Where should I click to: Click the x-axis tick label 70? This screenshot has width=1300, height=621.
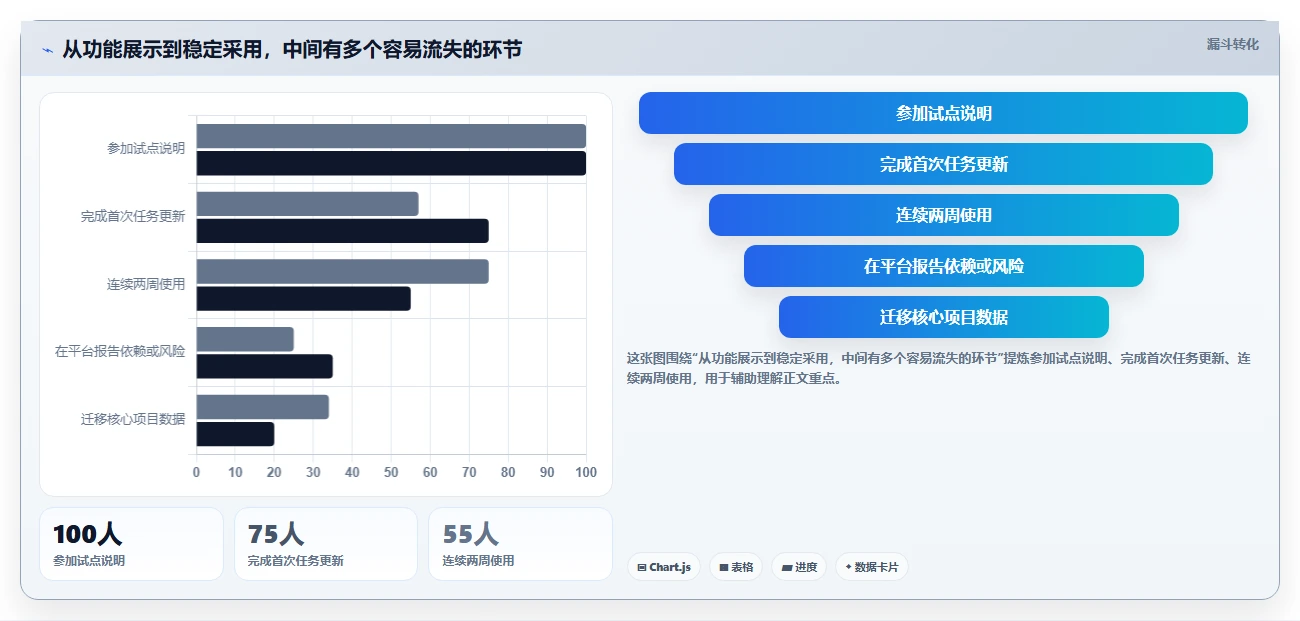click(469, 472)
